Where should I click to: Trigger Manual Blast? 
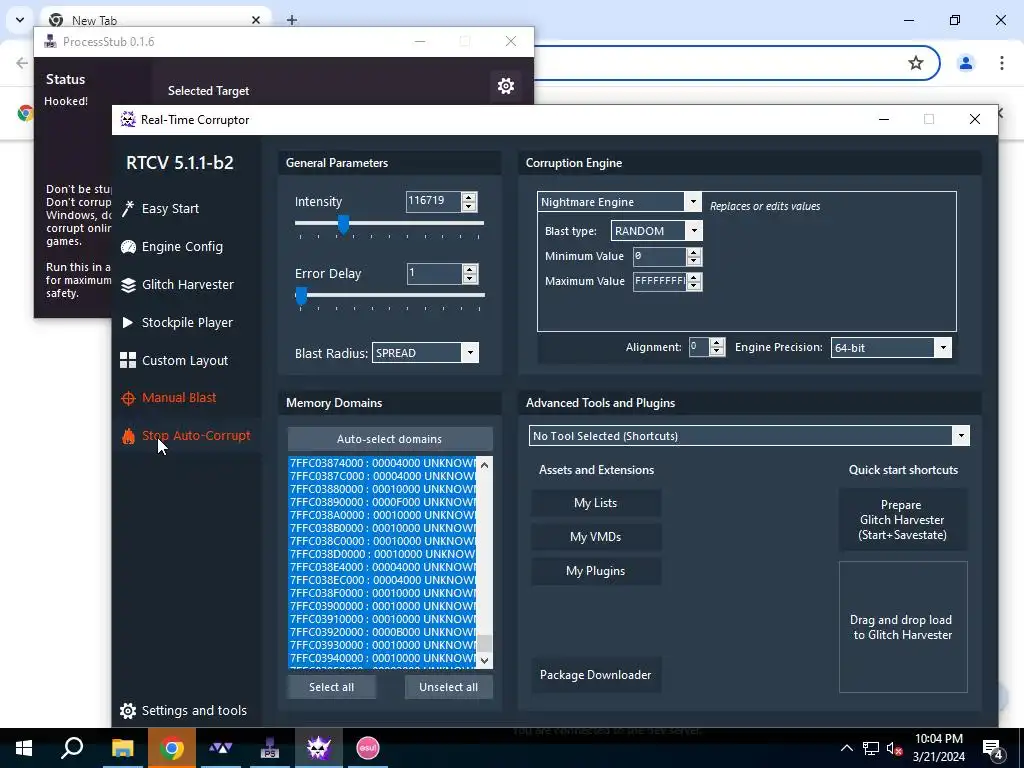(179, 398)
